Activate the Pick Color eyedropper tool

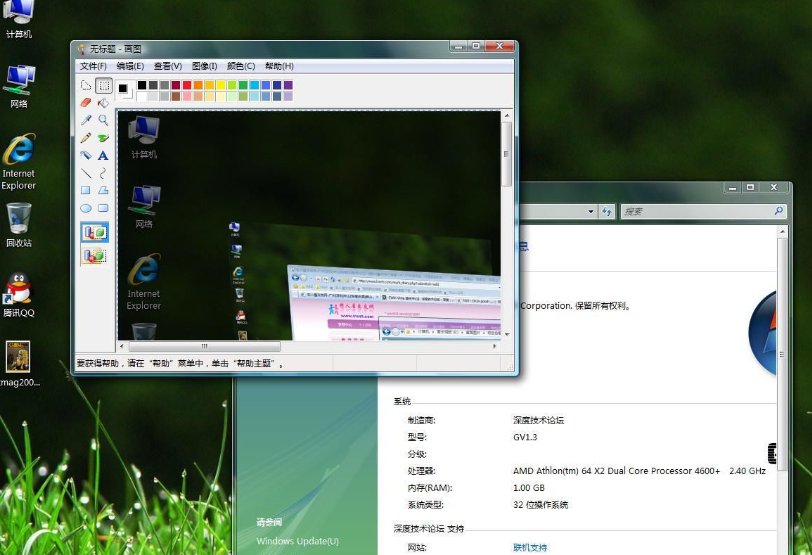click(x=86, y=120)
